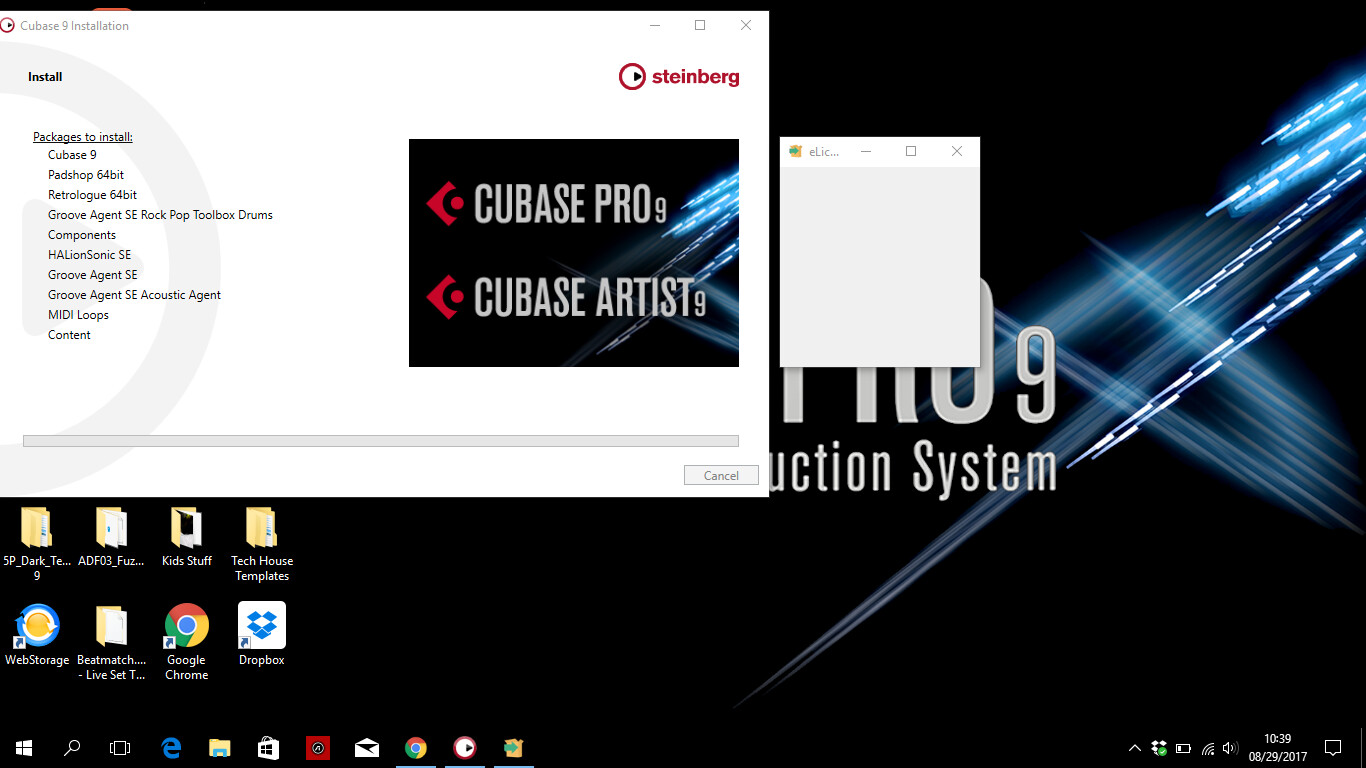Select 'Padshop 64bit' in package list
This screenshot has width=1366, height=768.
coord(86,175)
